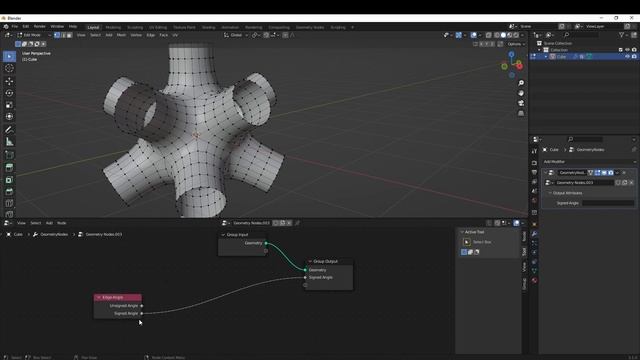The height and width of the screenshot is (360, 640).
Task: Open the Render menu
Action: [x=40, y=27]
